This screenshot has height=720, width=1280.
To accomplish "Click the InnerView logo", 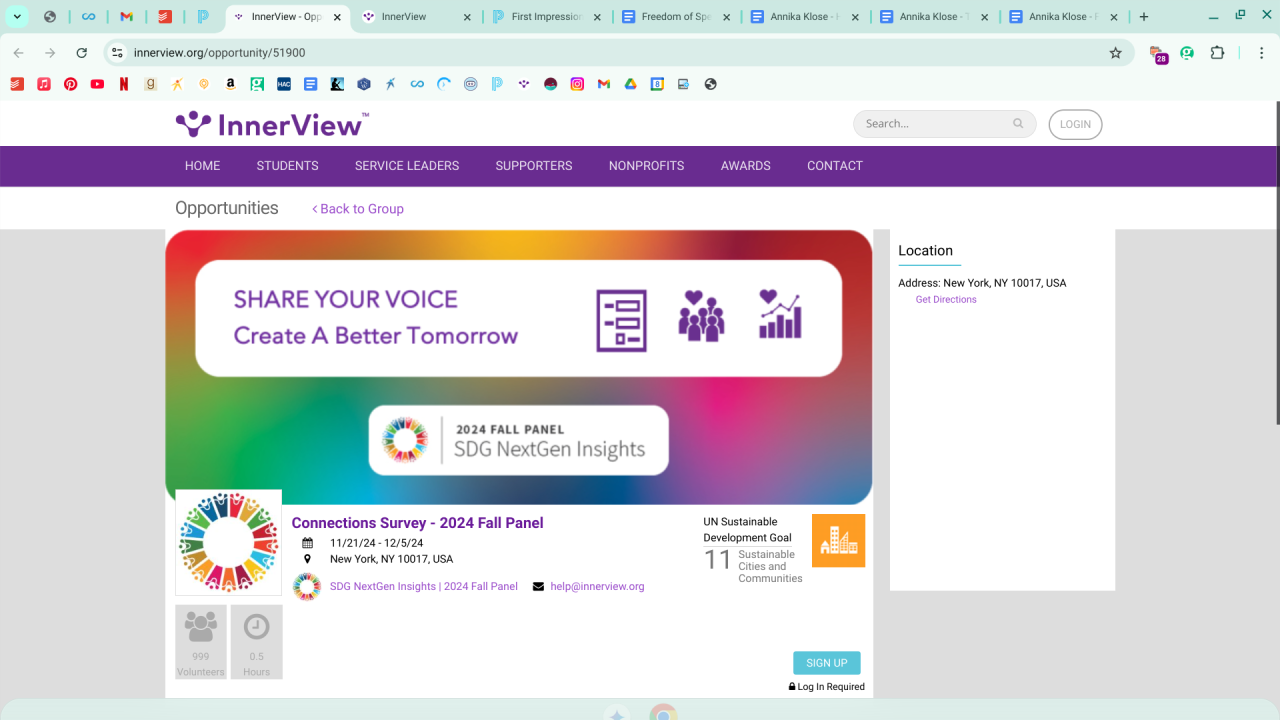I will (272, 124).
